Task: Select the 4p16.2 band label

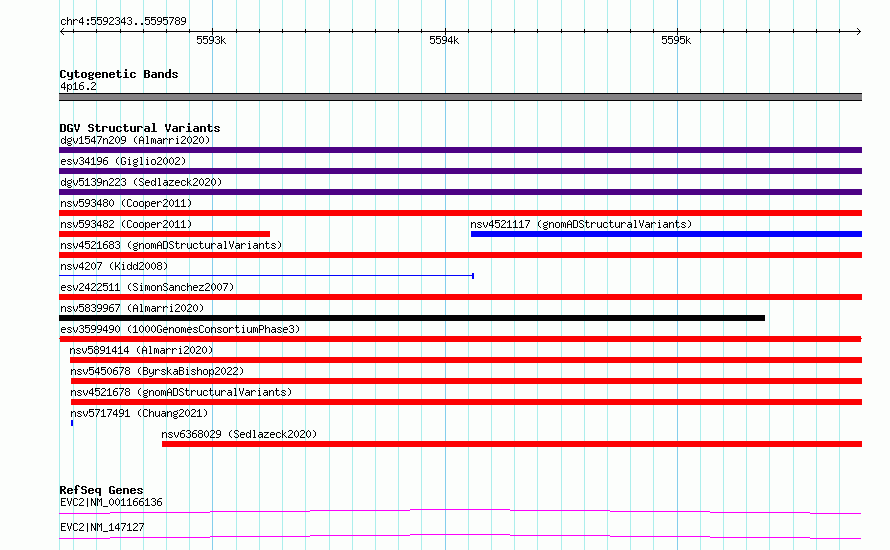Action: pyautogui.click(x=78, y=86)
